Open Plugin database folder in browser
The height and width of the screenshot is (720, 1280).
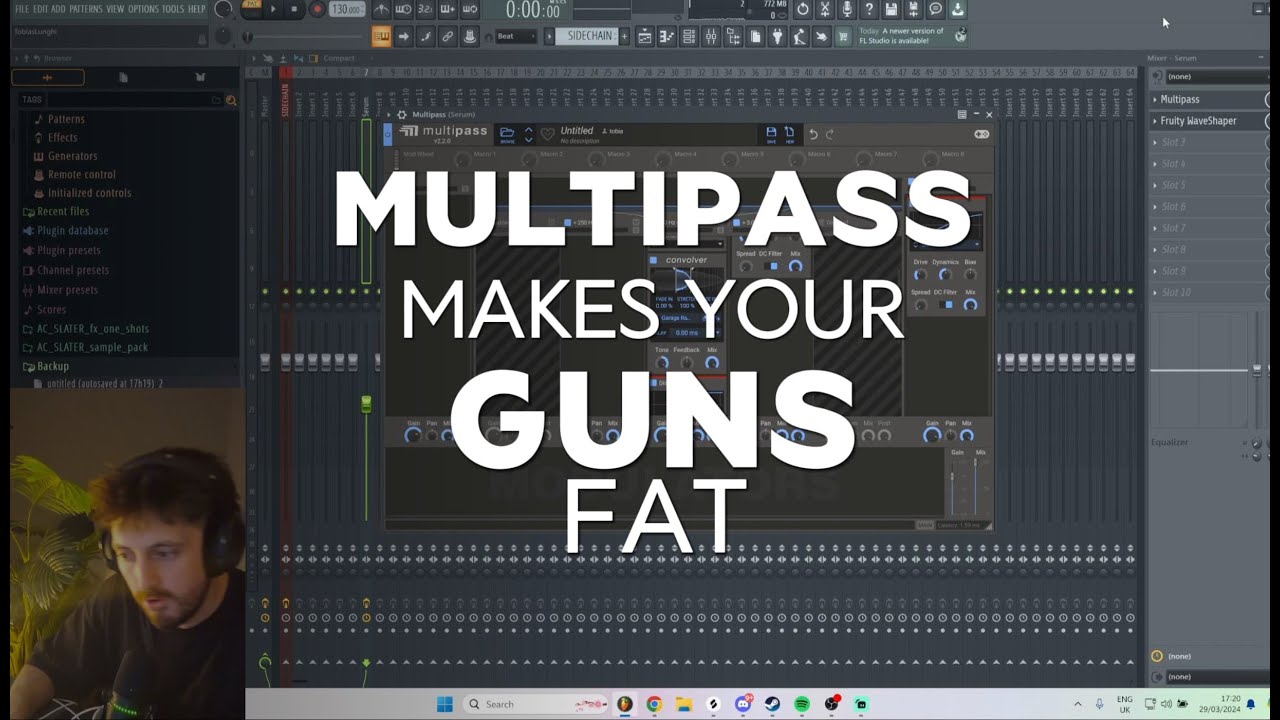tap(72, 230)
